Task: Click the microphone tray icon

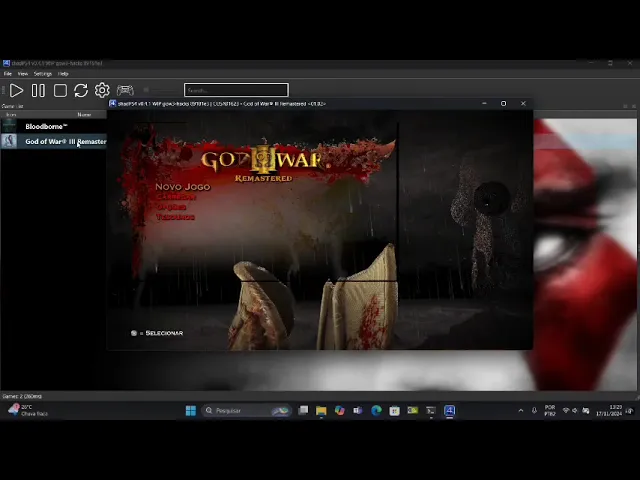Action: click(534, 411)
